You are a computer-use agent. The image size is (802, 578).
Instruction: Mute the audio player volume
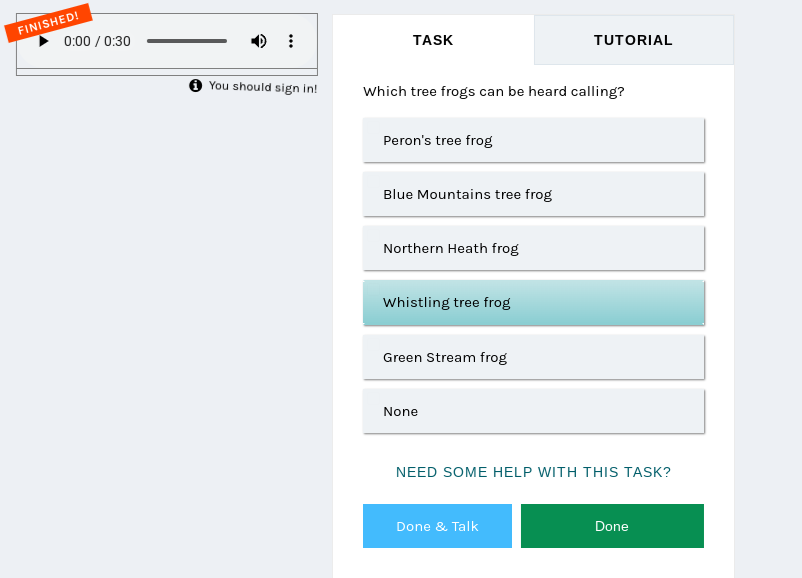pos(259,41)
